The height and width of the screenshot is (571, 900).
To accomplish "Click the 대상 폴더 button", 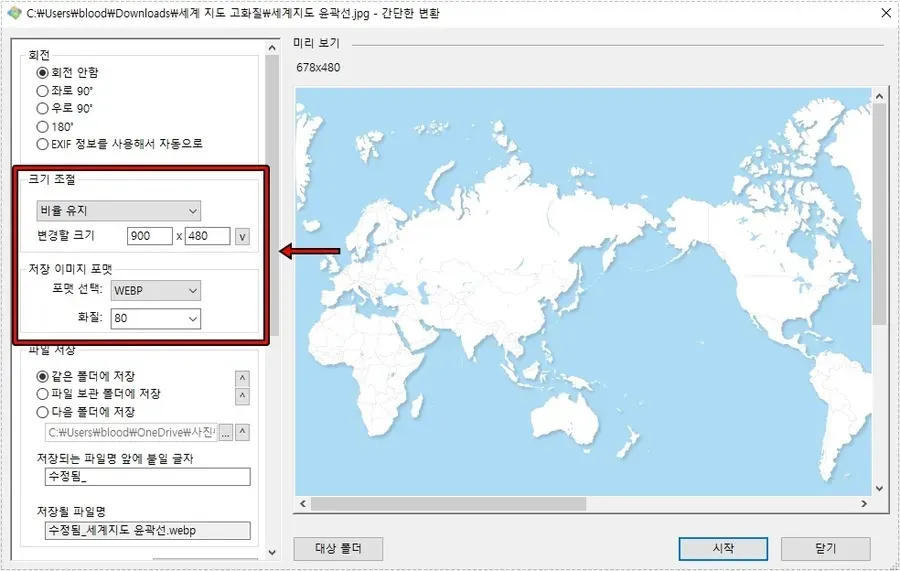I will 338,549.
